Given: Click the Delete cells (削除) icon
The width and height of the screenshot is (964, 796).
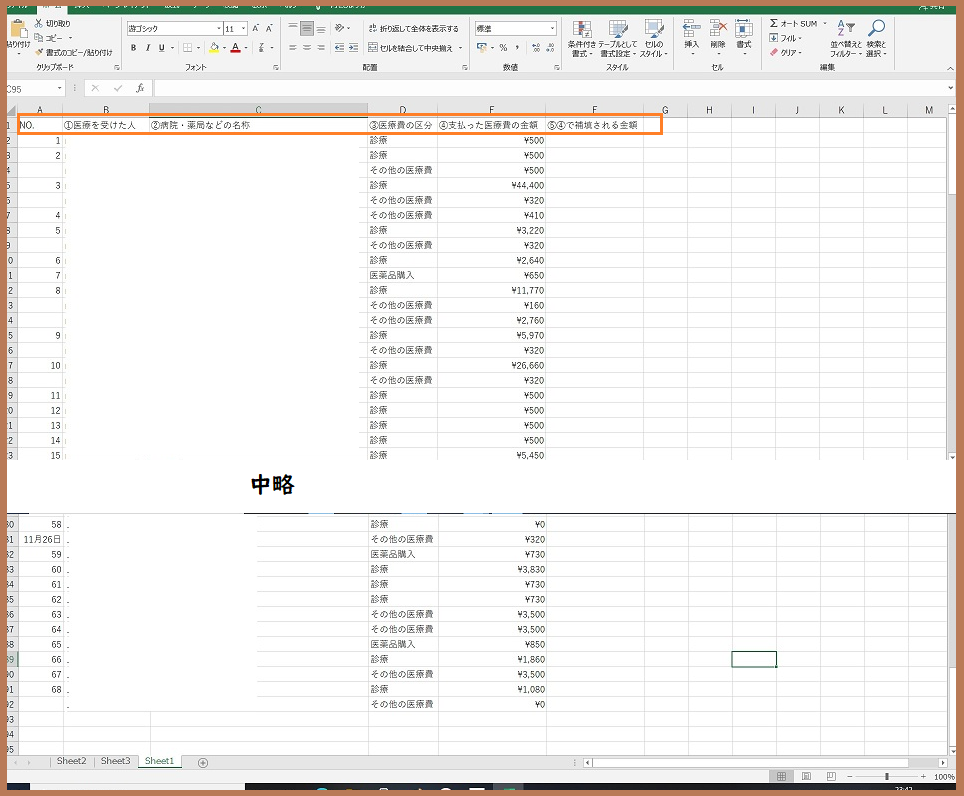Looking at the screenshot, I should pyautogui.click(x=718, y=28).
